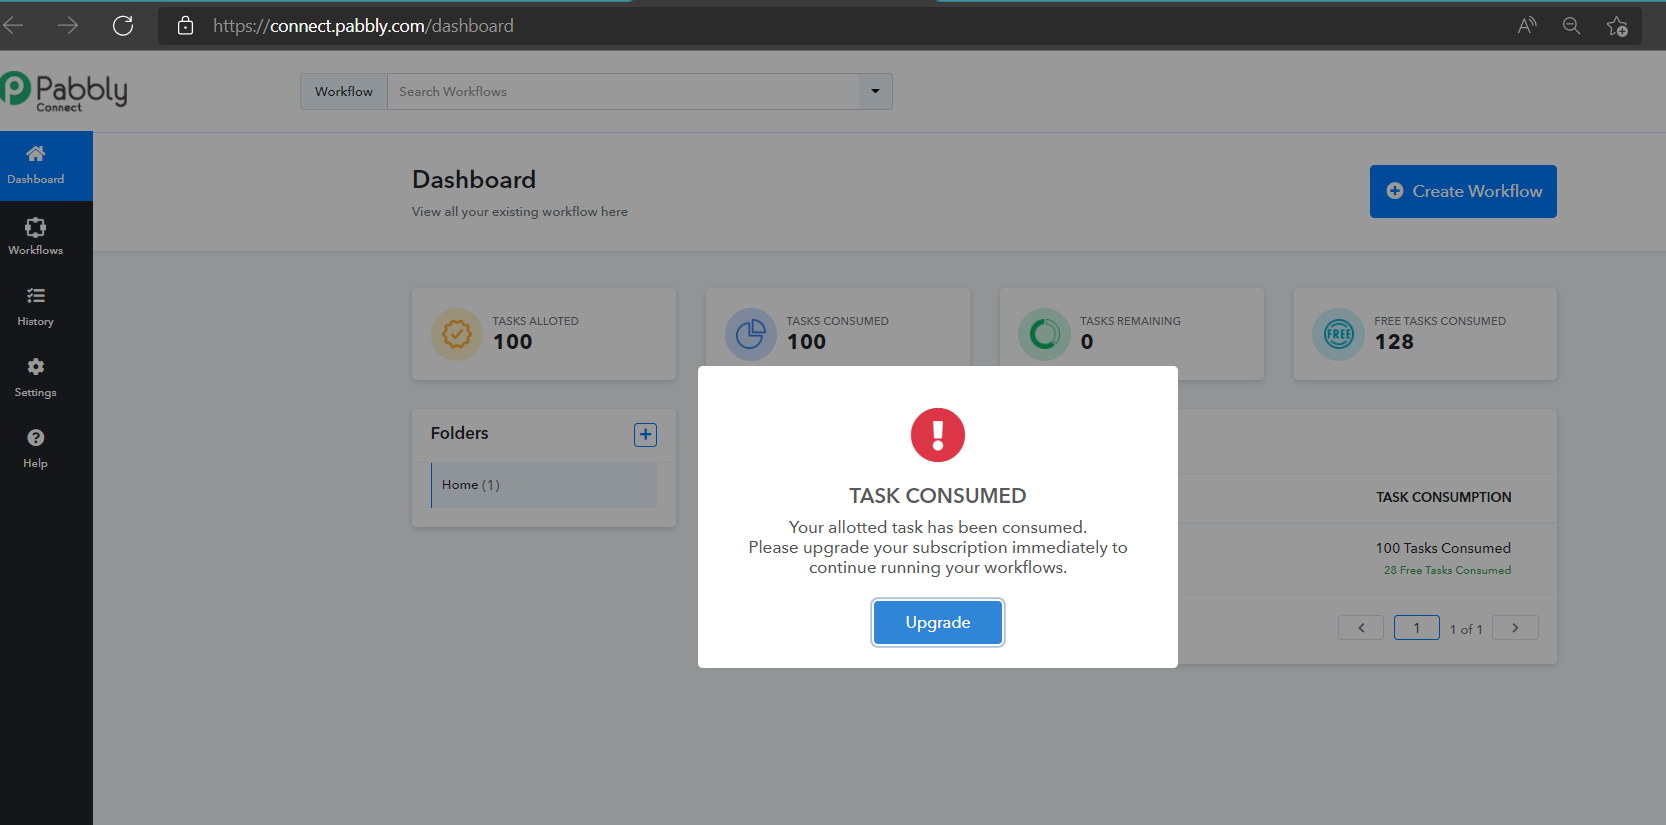Click the page number input field
The image size is (1666, 825).
(1416, 628)
